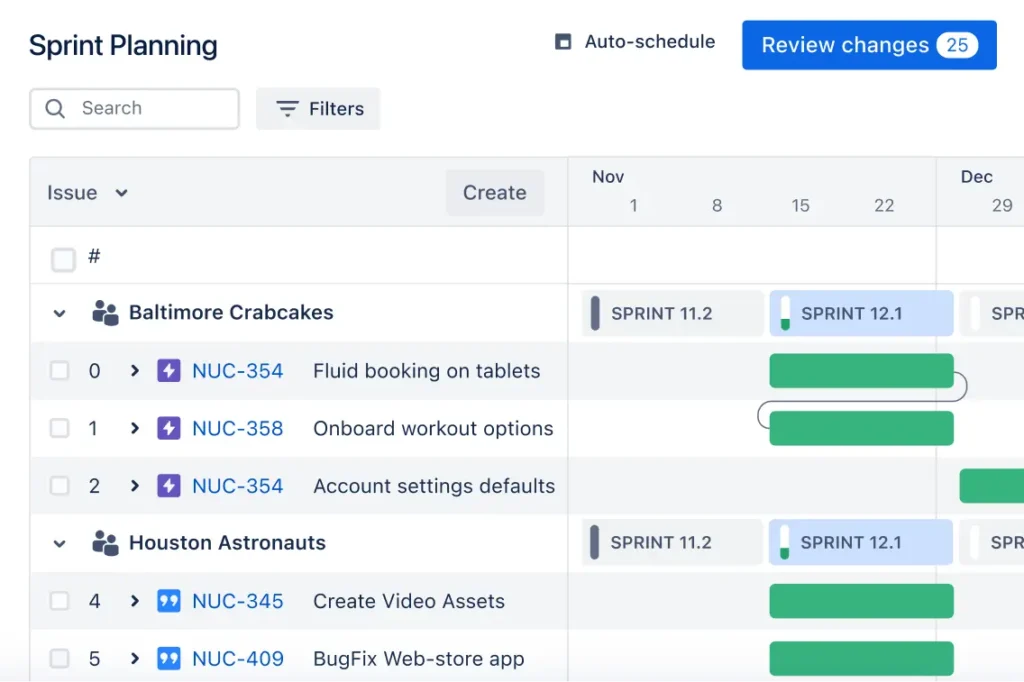This screenshot has height=682, width=1024.
Task: Check the select-all checkbox in the header row
Action: tap(63, 258)
